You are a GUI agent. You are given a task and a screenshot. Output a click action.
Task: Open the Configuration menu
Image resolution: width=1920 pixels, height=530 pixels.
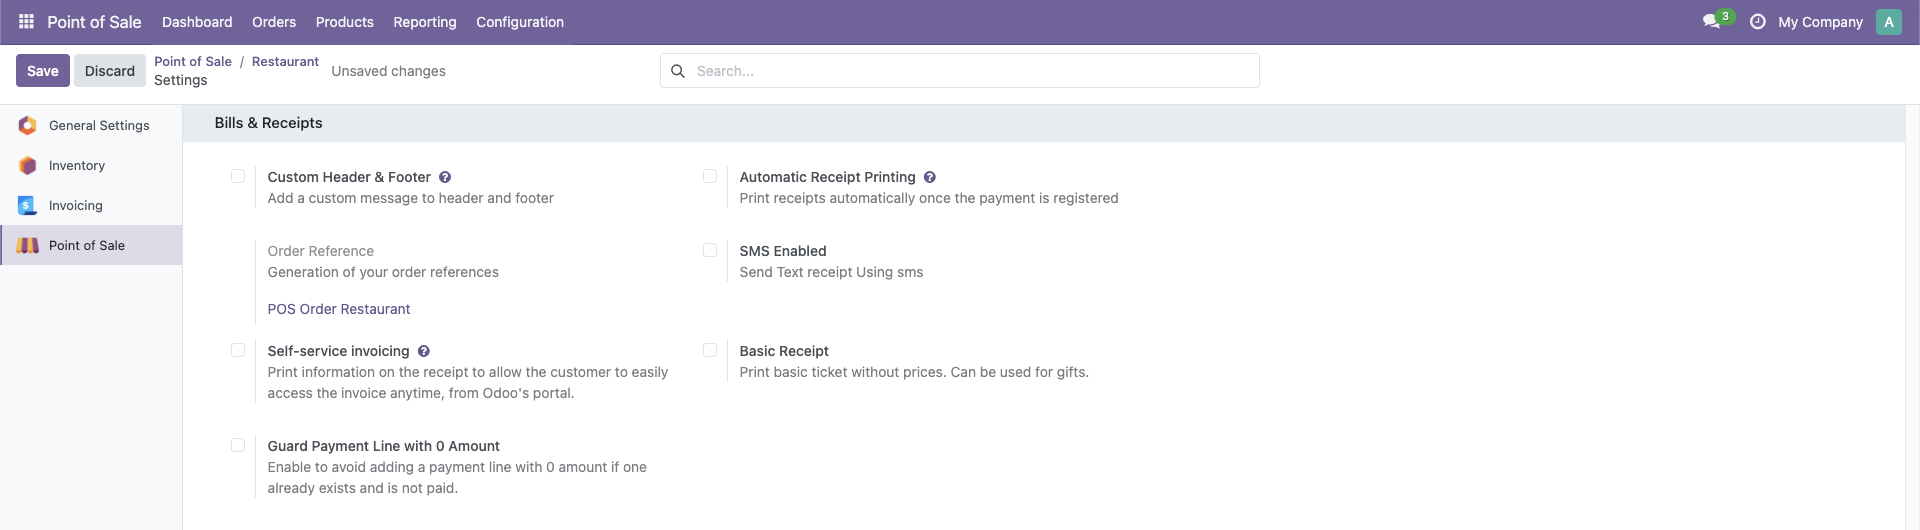tap(520, 22)
